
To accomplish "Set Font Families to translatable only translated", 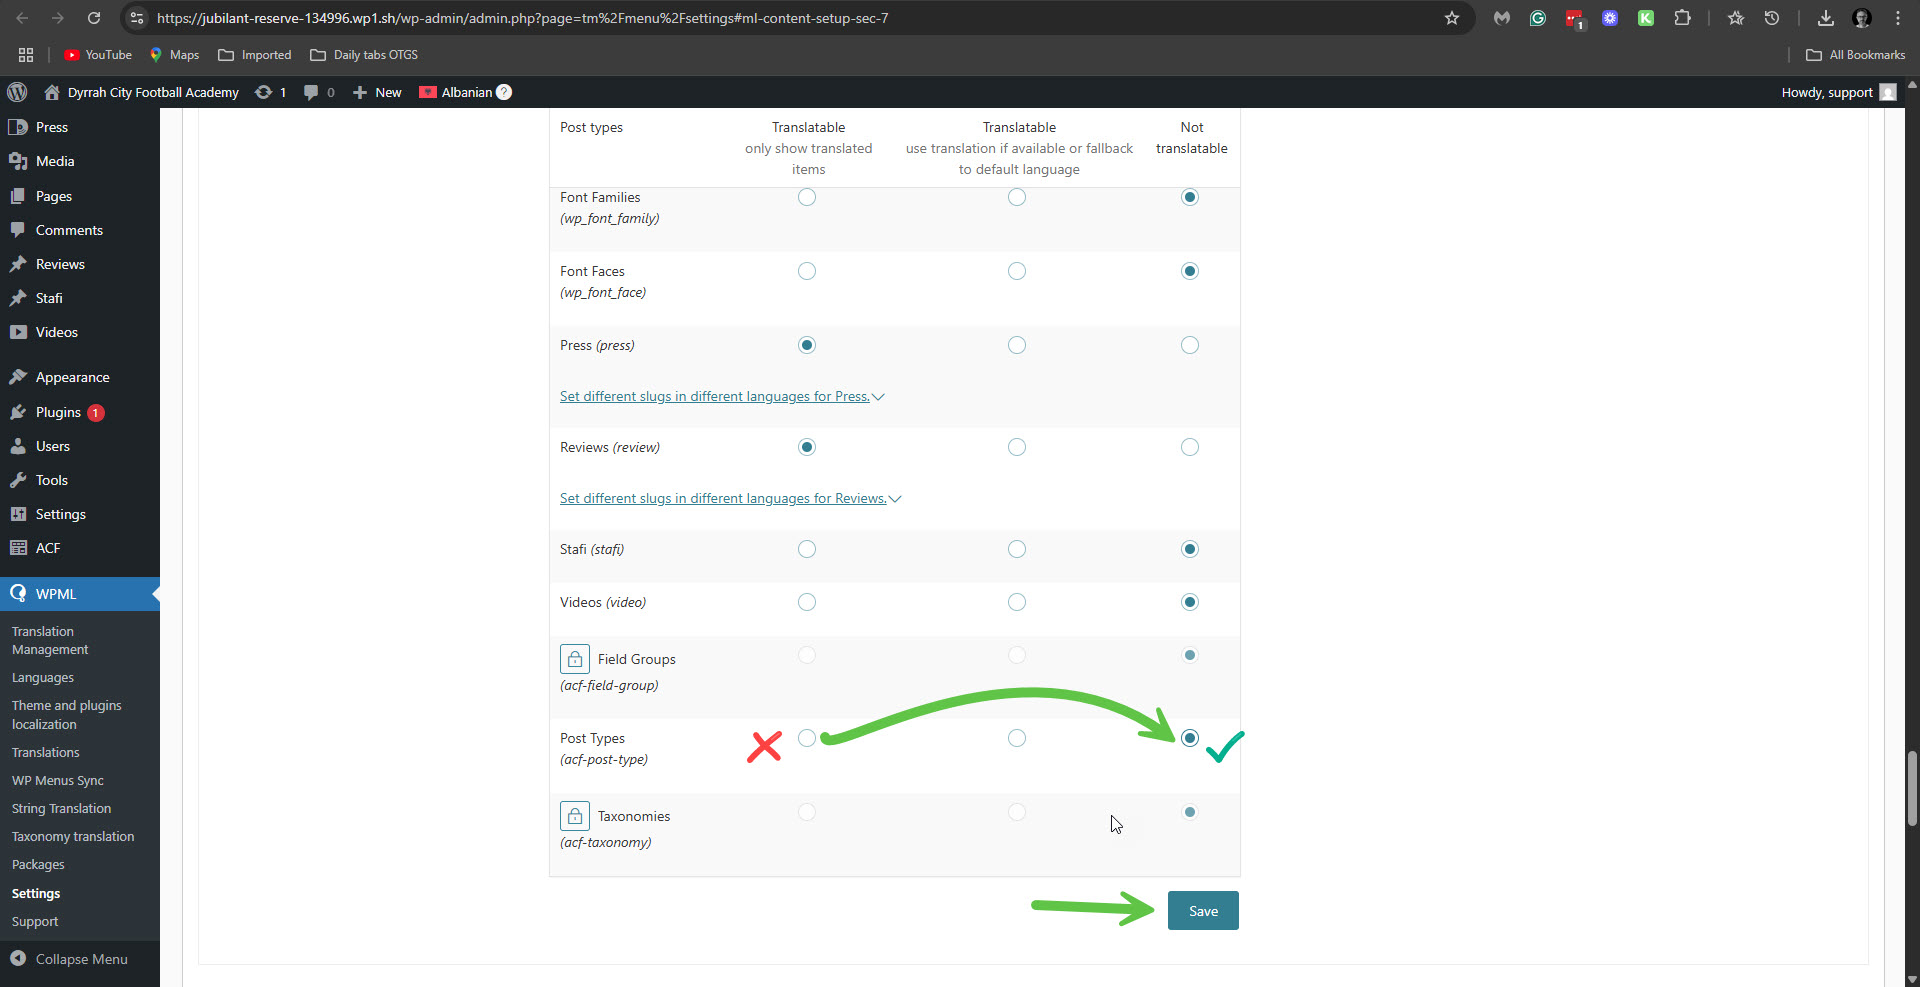I will 807,197.
